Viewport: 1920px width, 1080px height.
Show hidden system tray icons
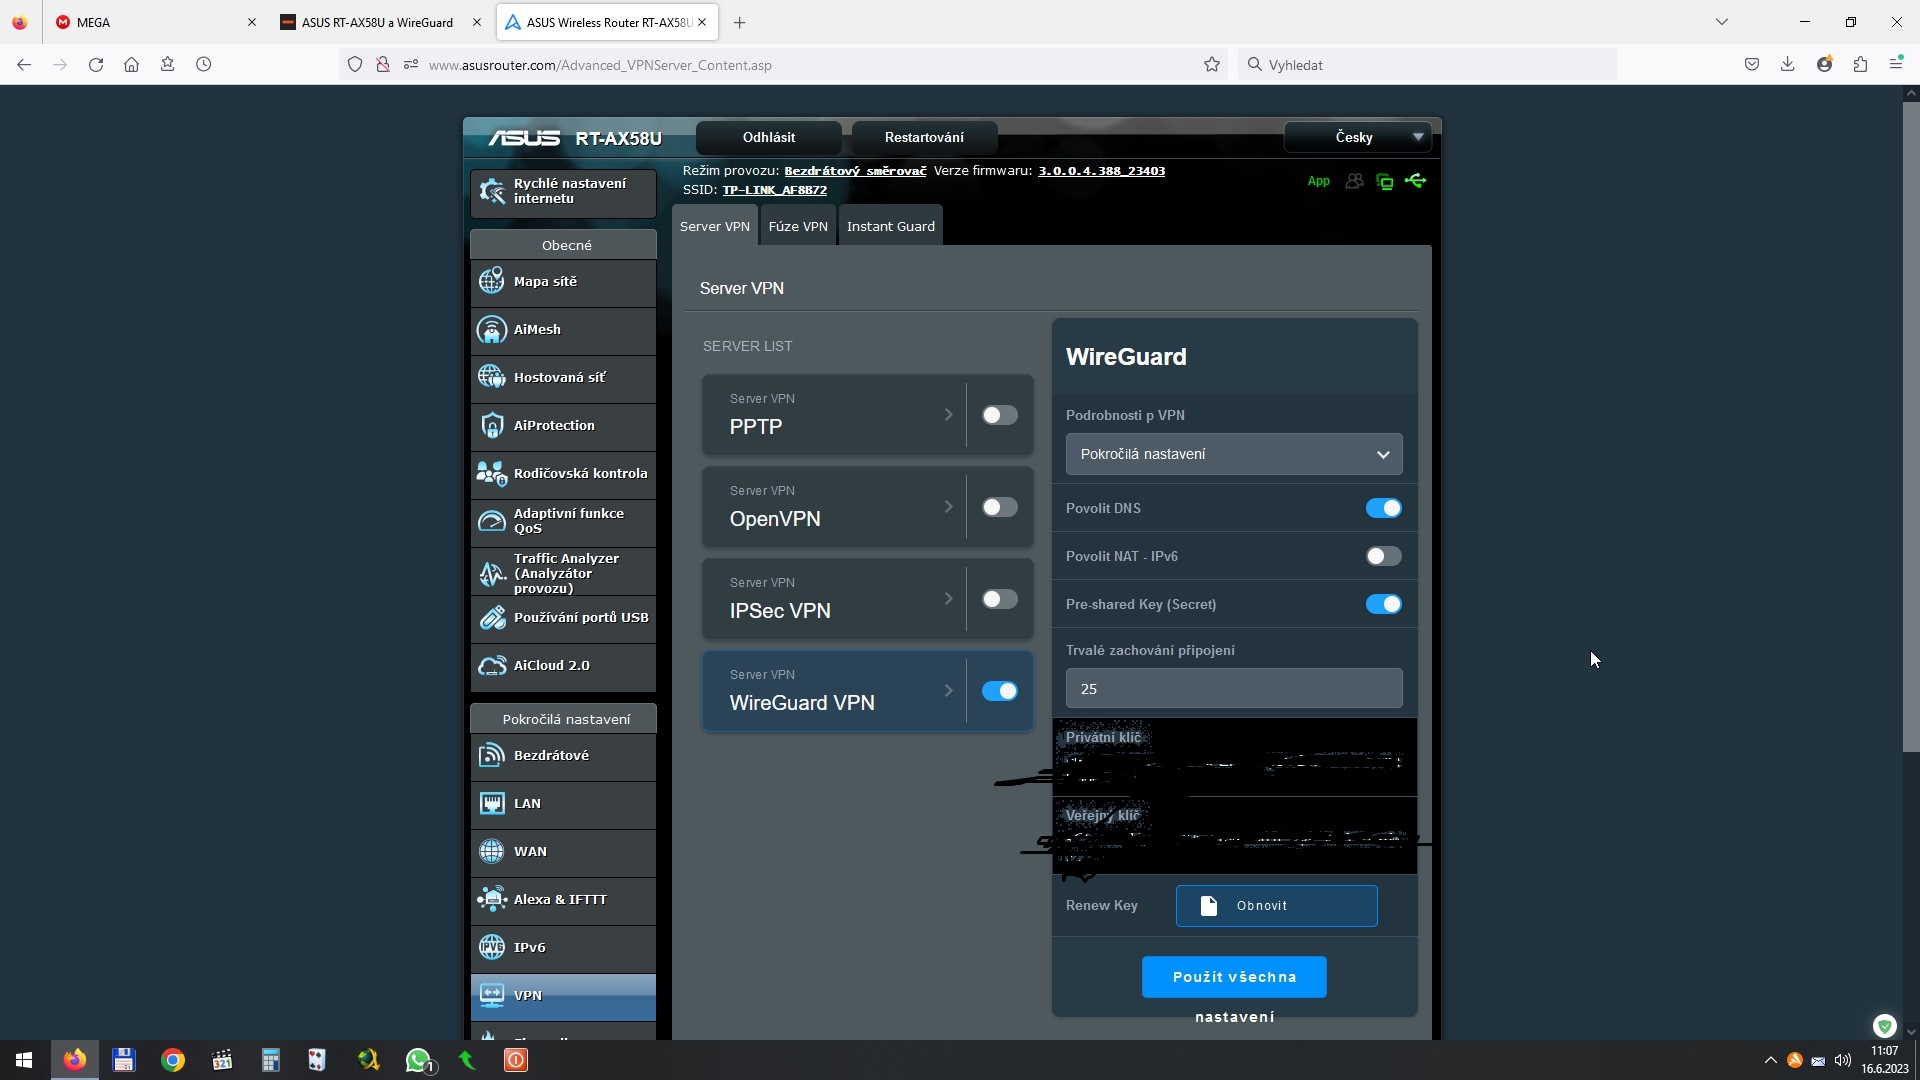(x=1770, y=1060)
